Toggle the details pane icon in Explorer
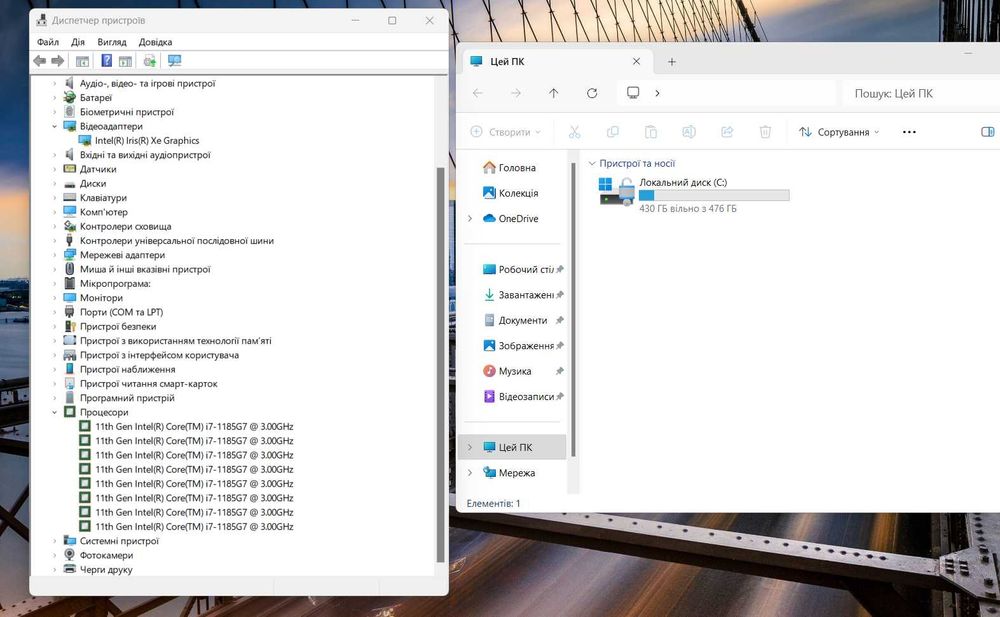 pos(987,132)
